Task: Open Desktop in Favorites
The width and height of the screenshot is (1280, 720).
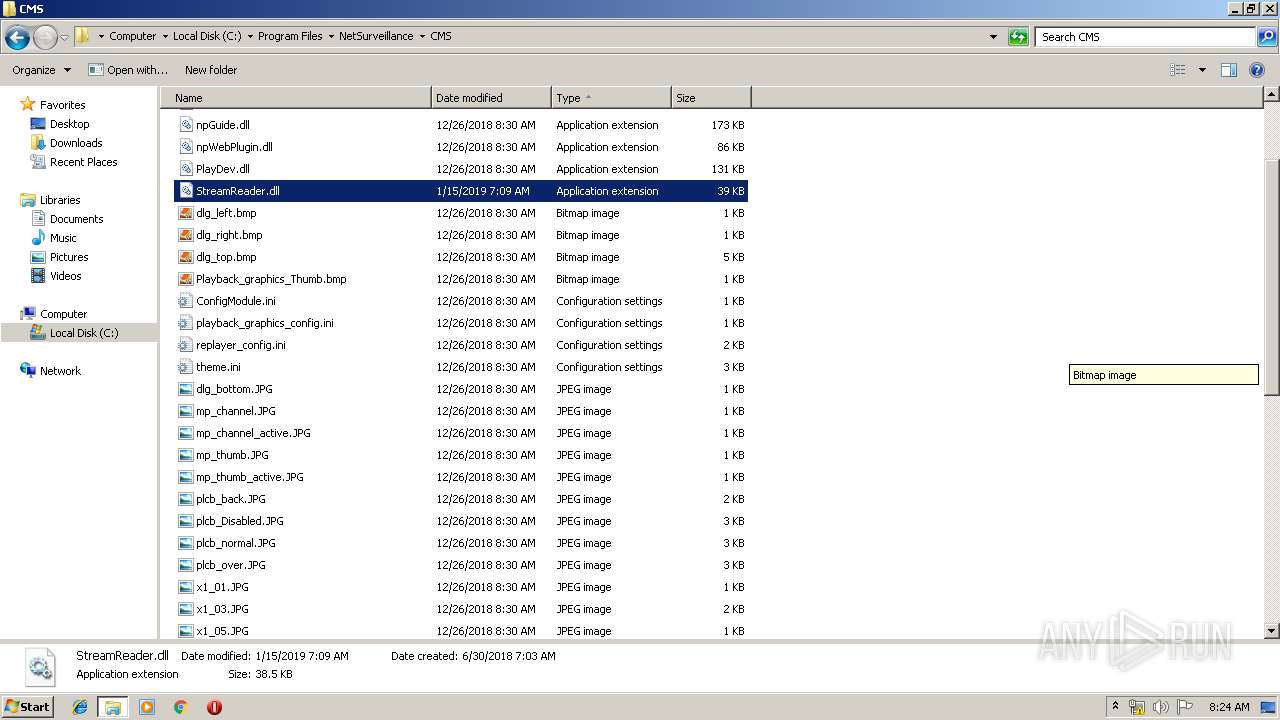Action: tap(69, 124)
